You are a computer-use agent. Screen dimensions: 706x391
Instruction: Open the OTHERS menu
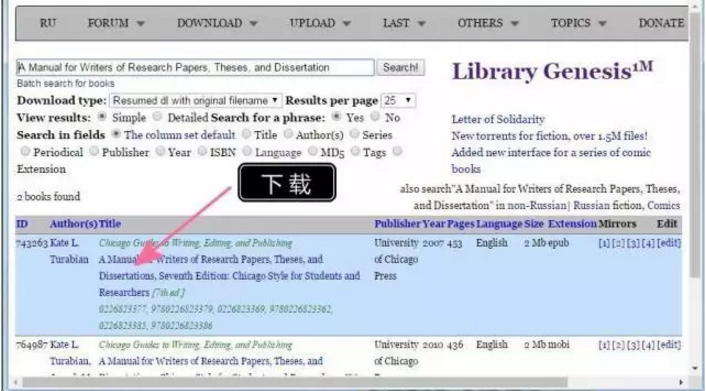488,23
